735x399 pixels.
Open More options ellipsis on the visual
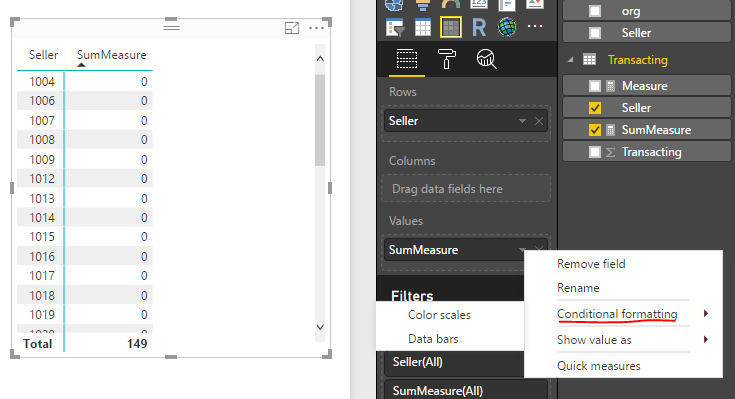click(316, 28)
